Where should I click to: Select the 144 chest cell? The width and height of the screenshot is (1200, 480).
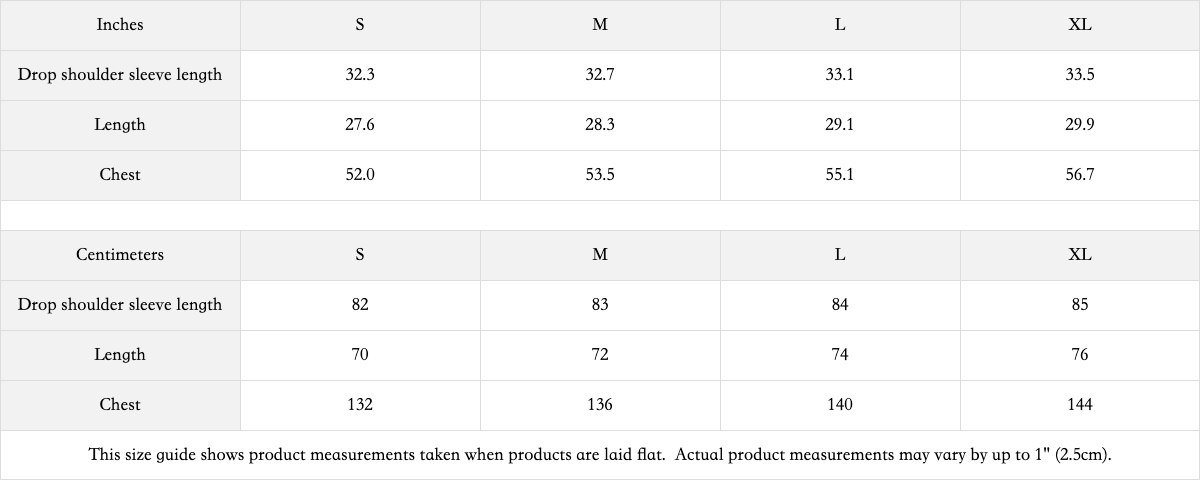pos(1080,405)
